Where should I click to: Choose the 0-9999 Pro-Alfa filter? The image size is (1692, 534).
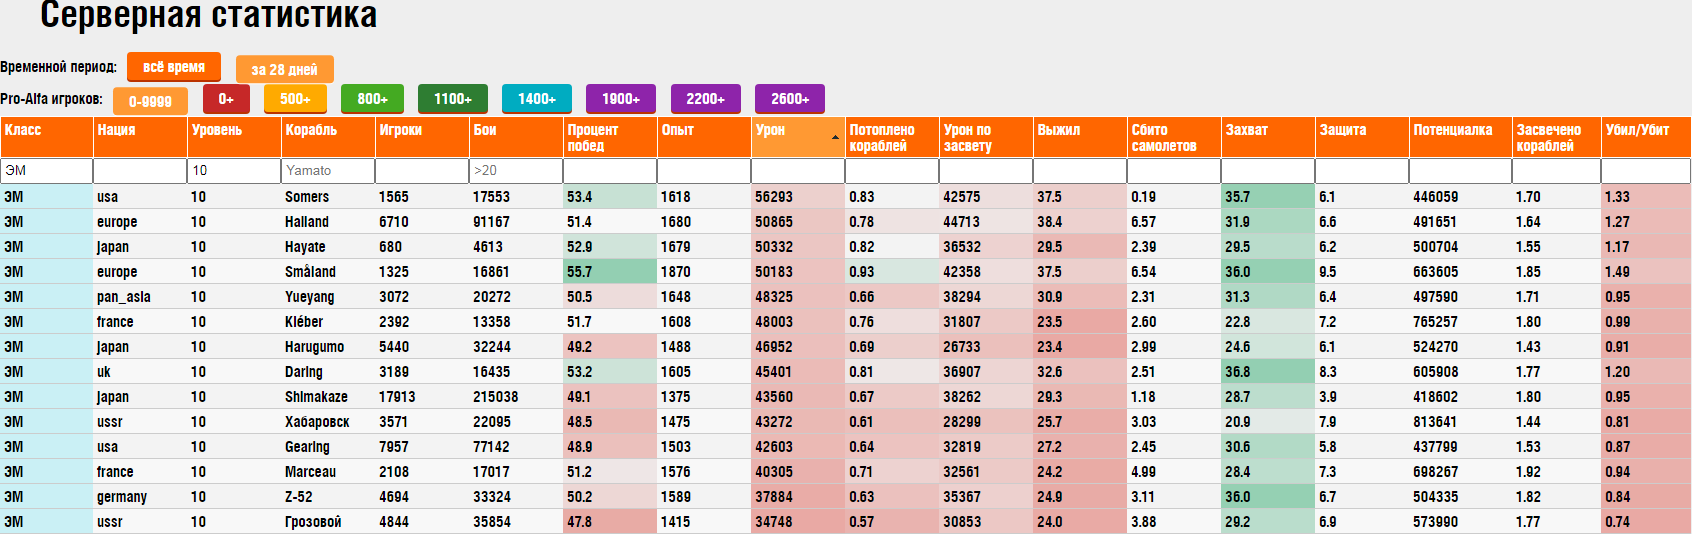coord(150,101)
